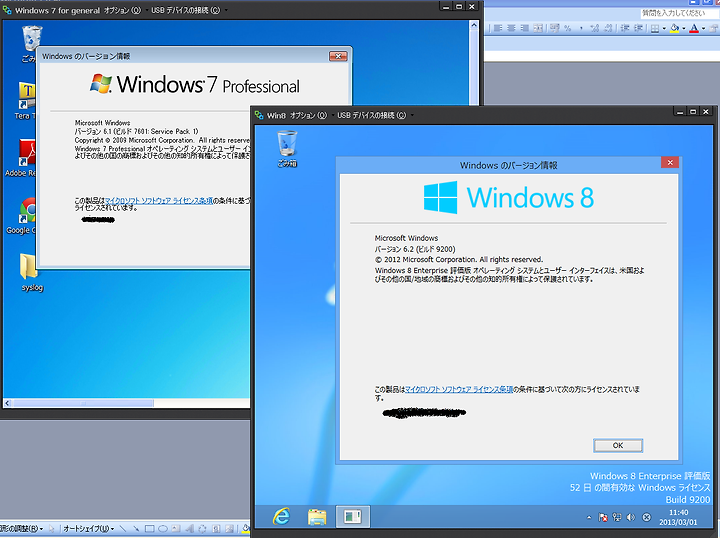
Task: Select active winver app on Win8 taskbar
Action: pos(352,517)
